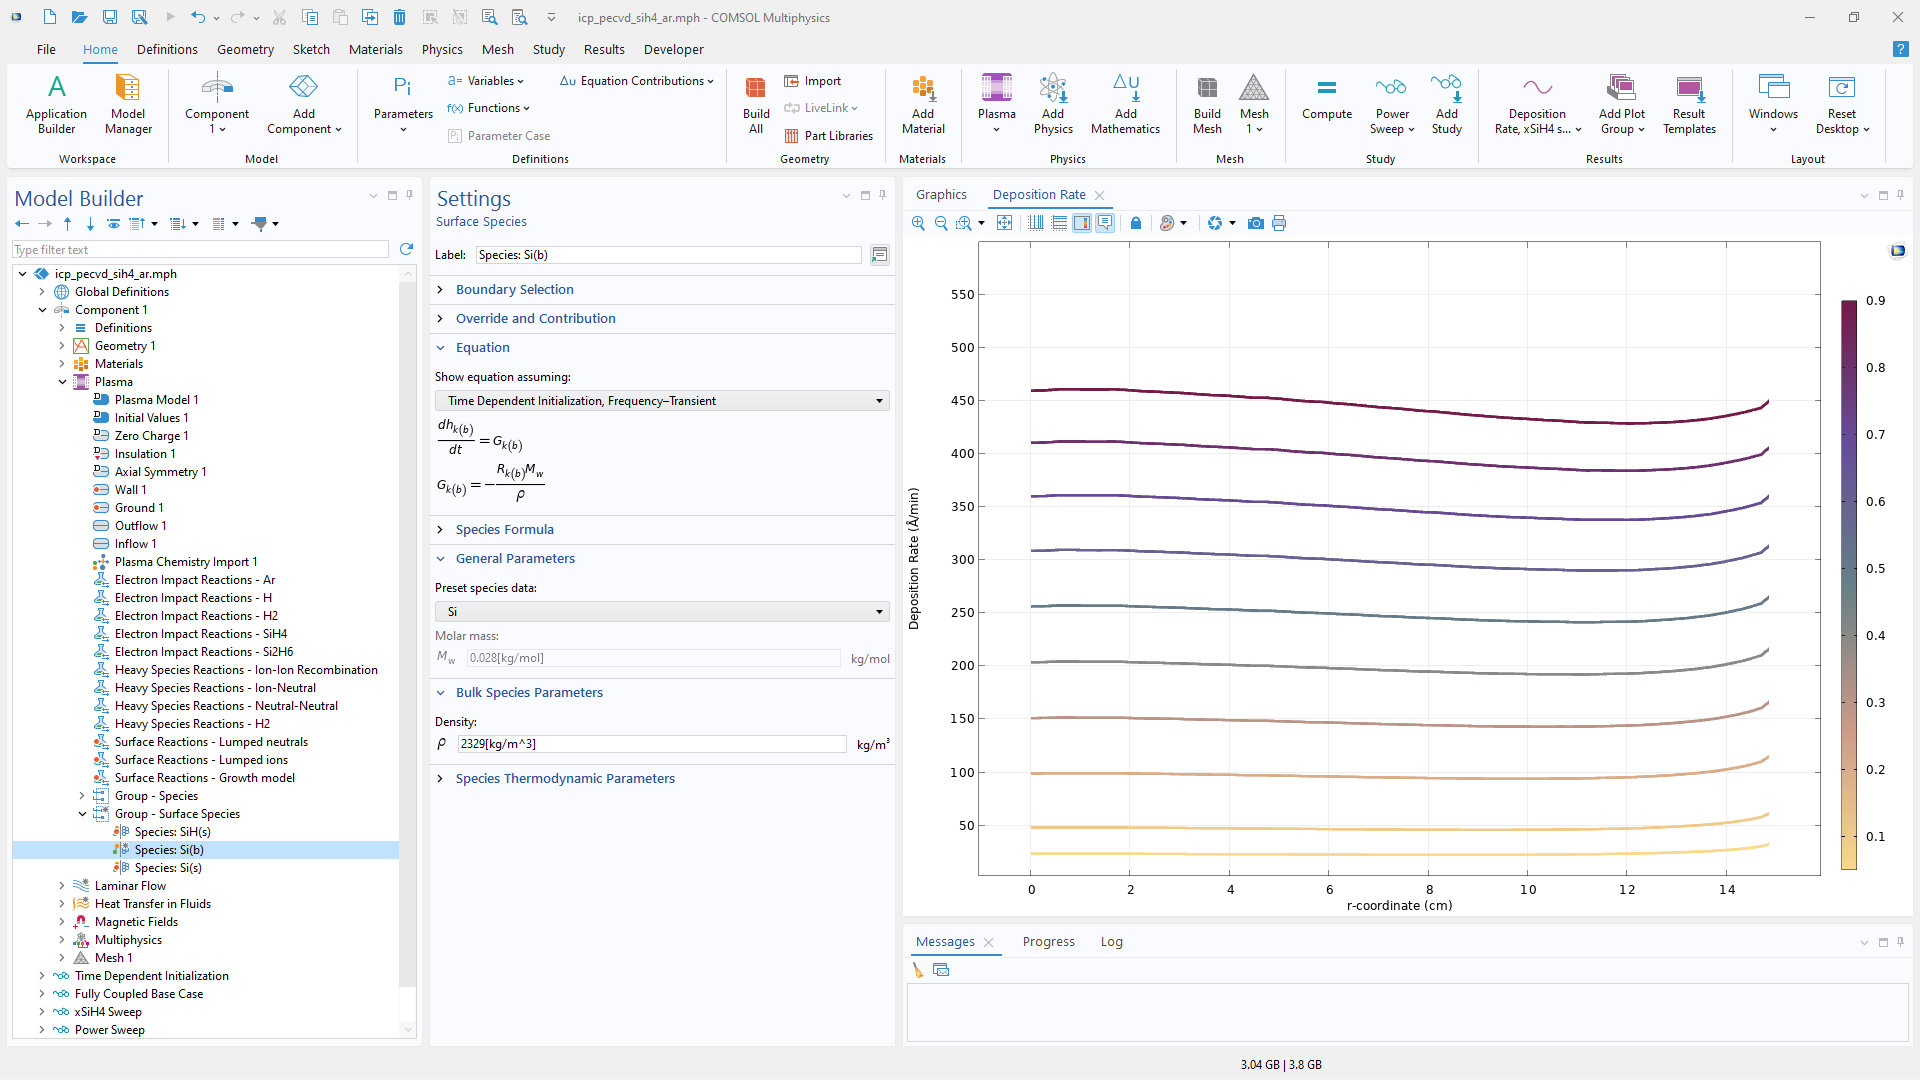
Task: Take plot image snapshot with camera icon
Action: pos(1256,223)
